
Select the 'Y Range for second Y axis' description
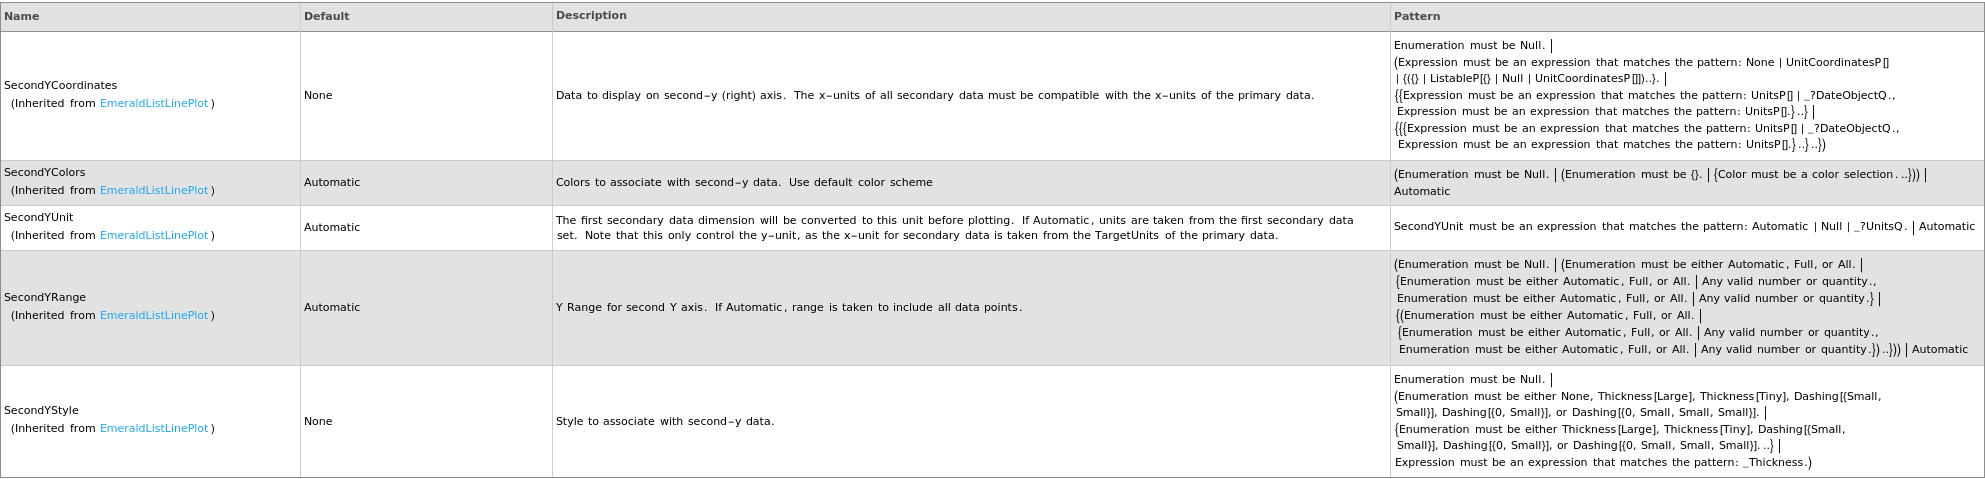(789, 308)
